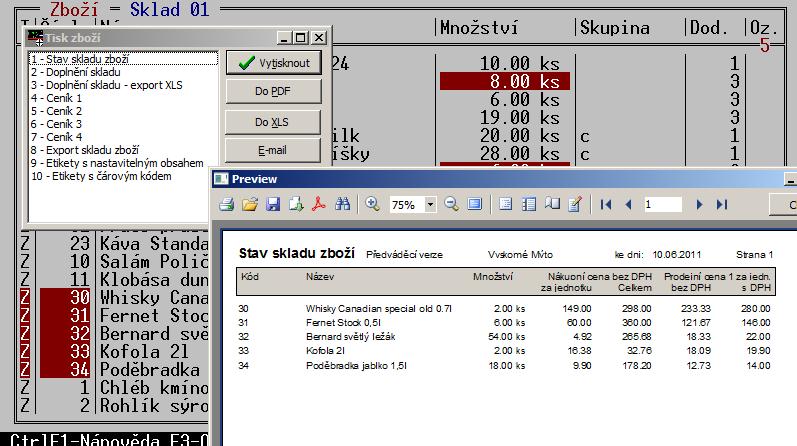Maximize the Tisk zboží window
Image resolution: width=797 pixels, height=446 pixels.
pyautogui.click(x=300, y=38)
